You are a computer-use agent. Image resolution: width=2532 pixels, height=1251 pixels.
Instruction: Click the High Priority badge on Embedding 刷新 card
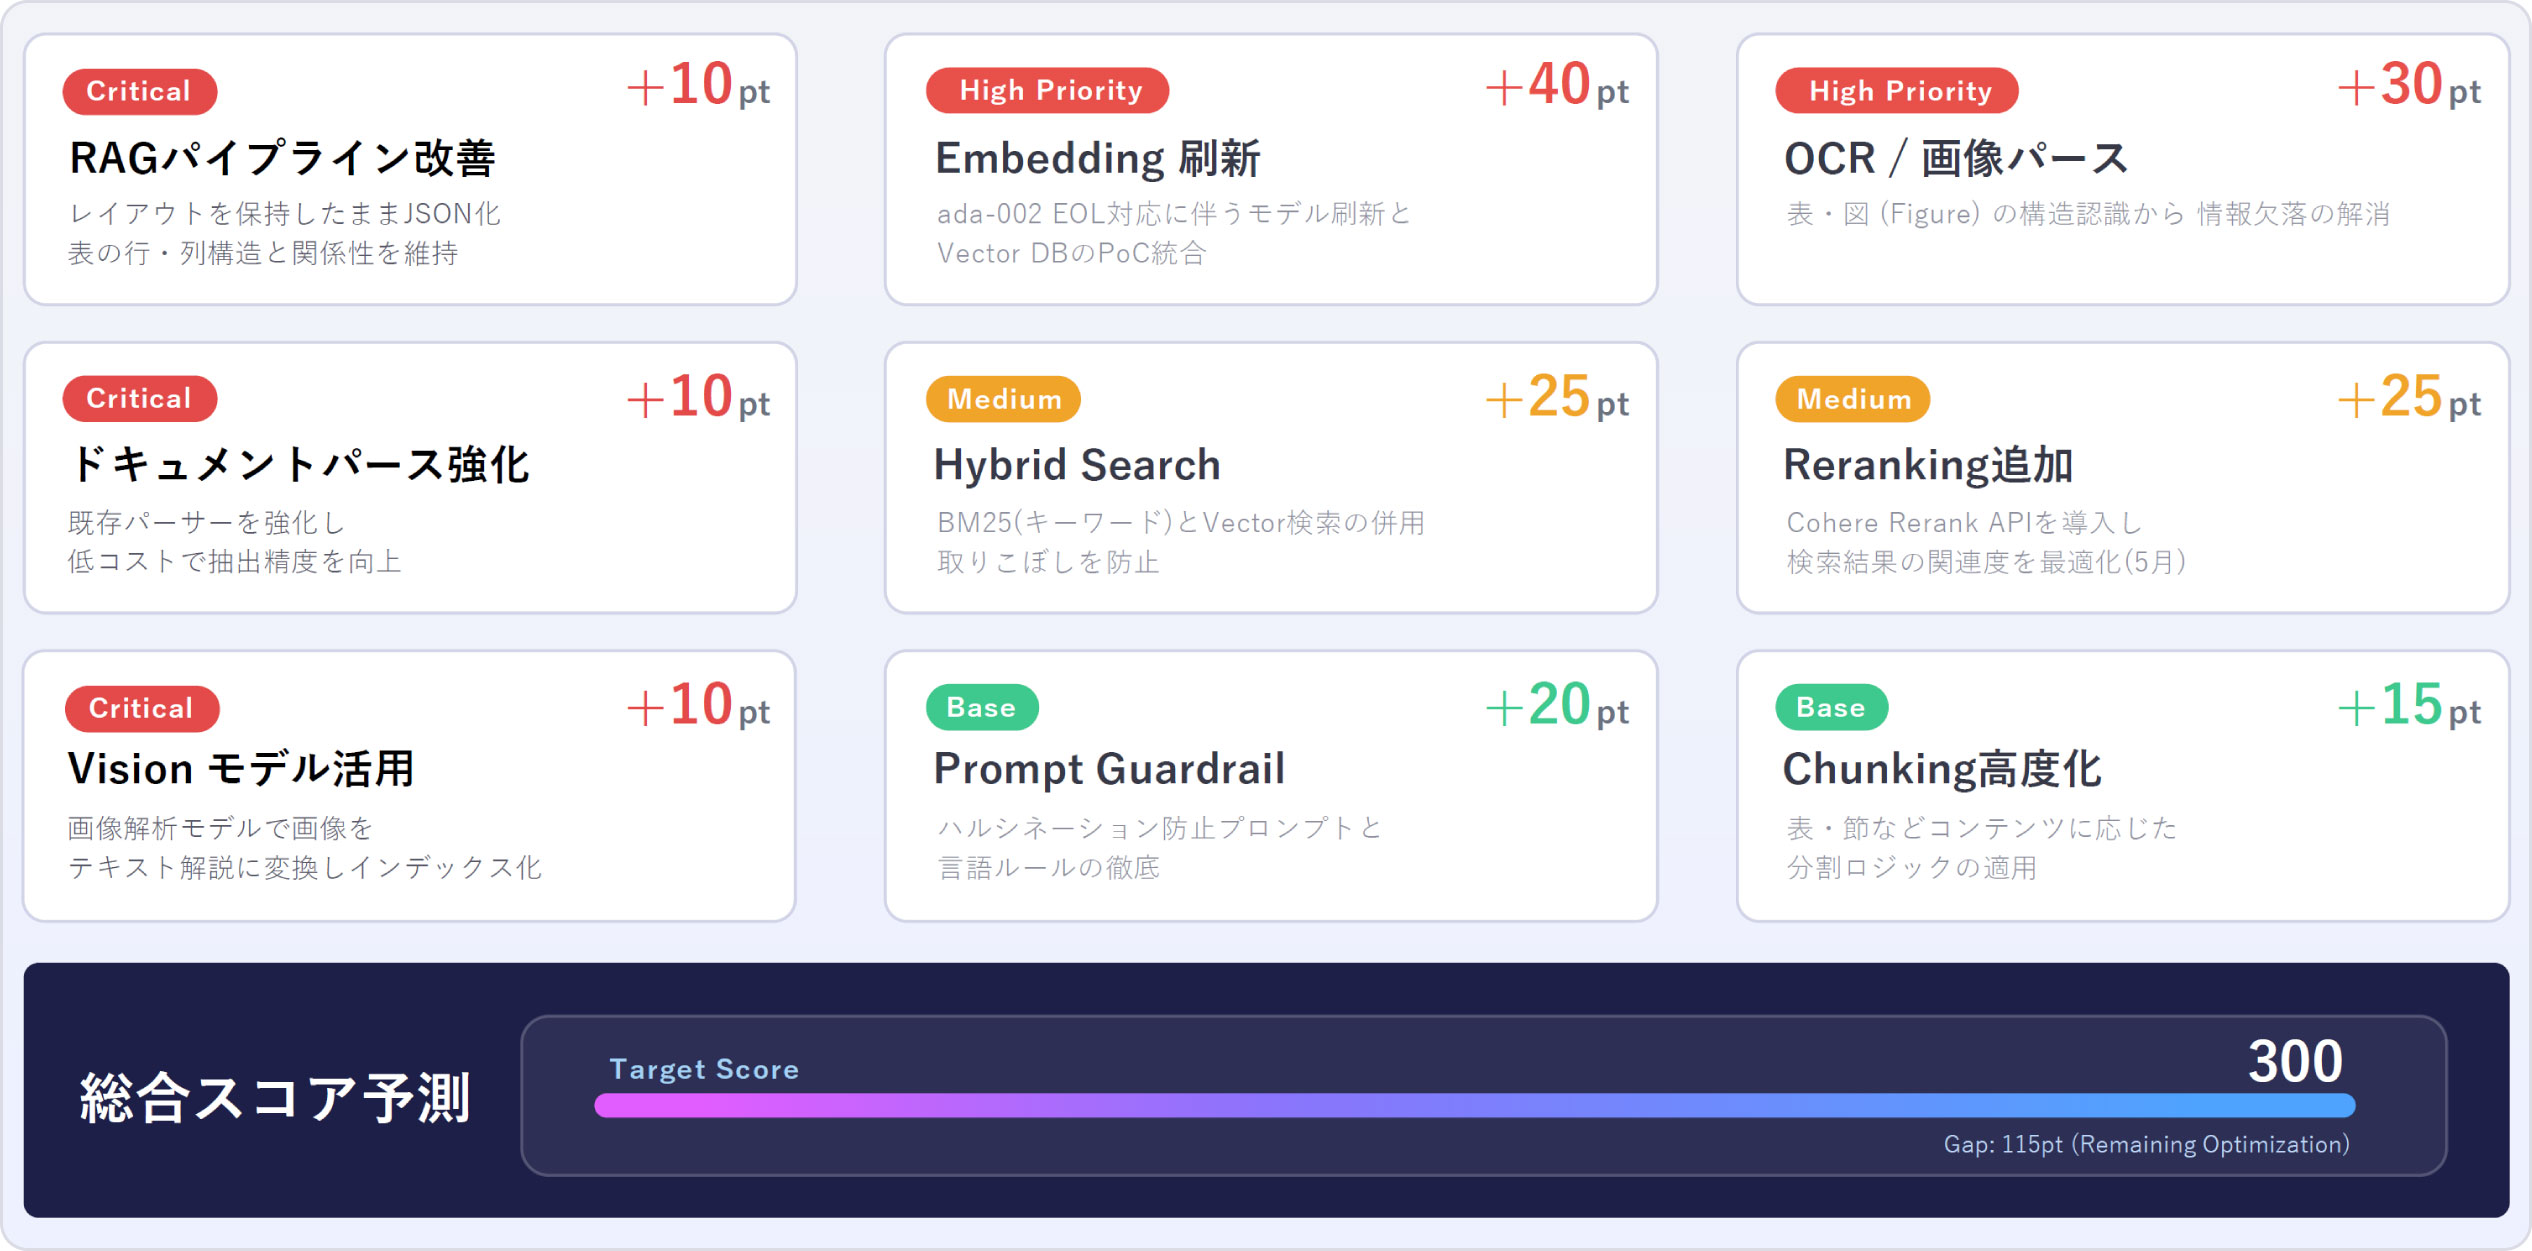click(1048, 91)
